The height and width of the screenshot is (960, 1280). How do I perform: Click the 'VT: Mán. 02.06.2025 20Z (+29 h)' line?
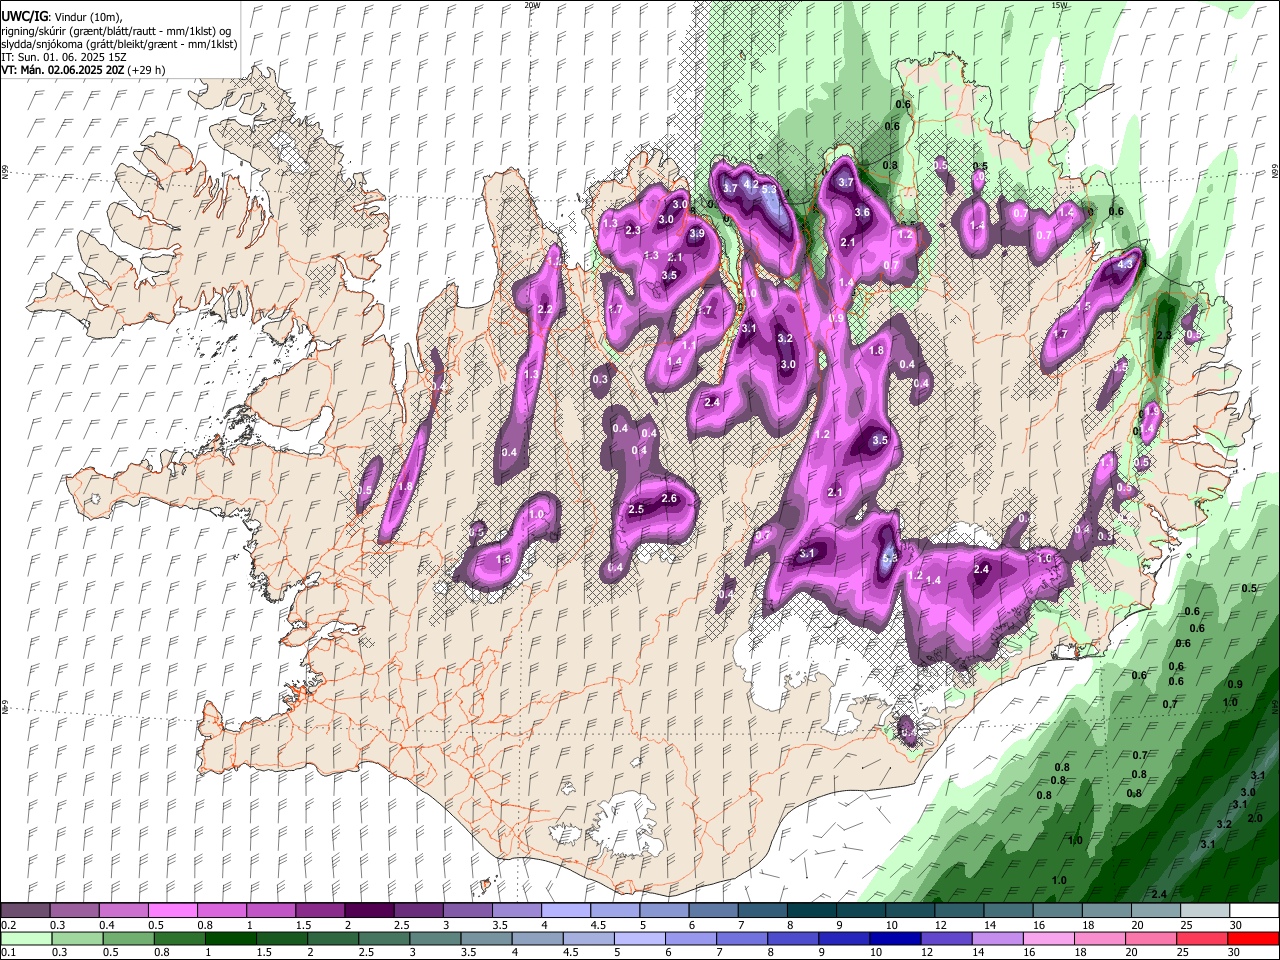coord(83,70)
